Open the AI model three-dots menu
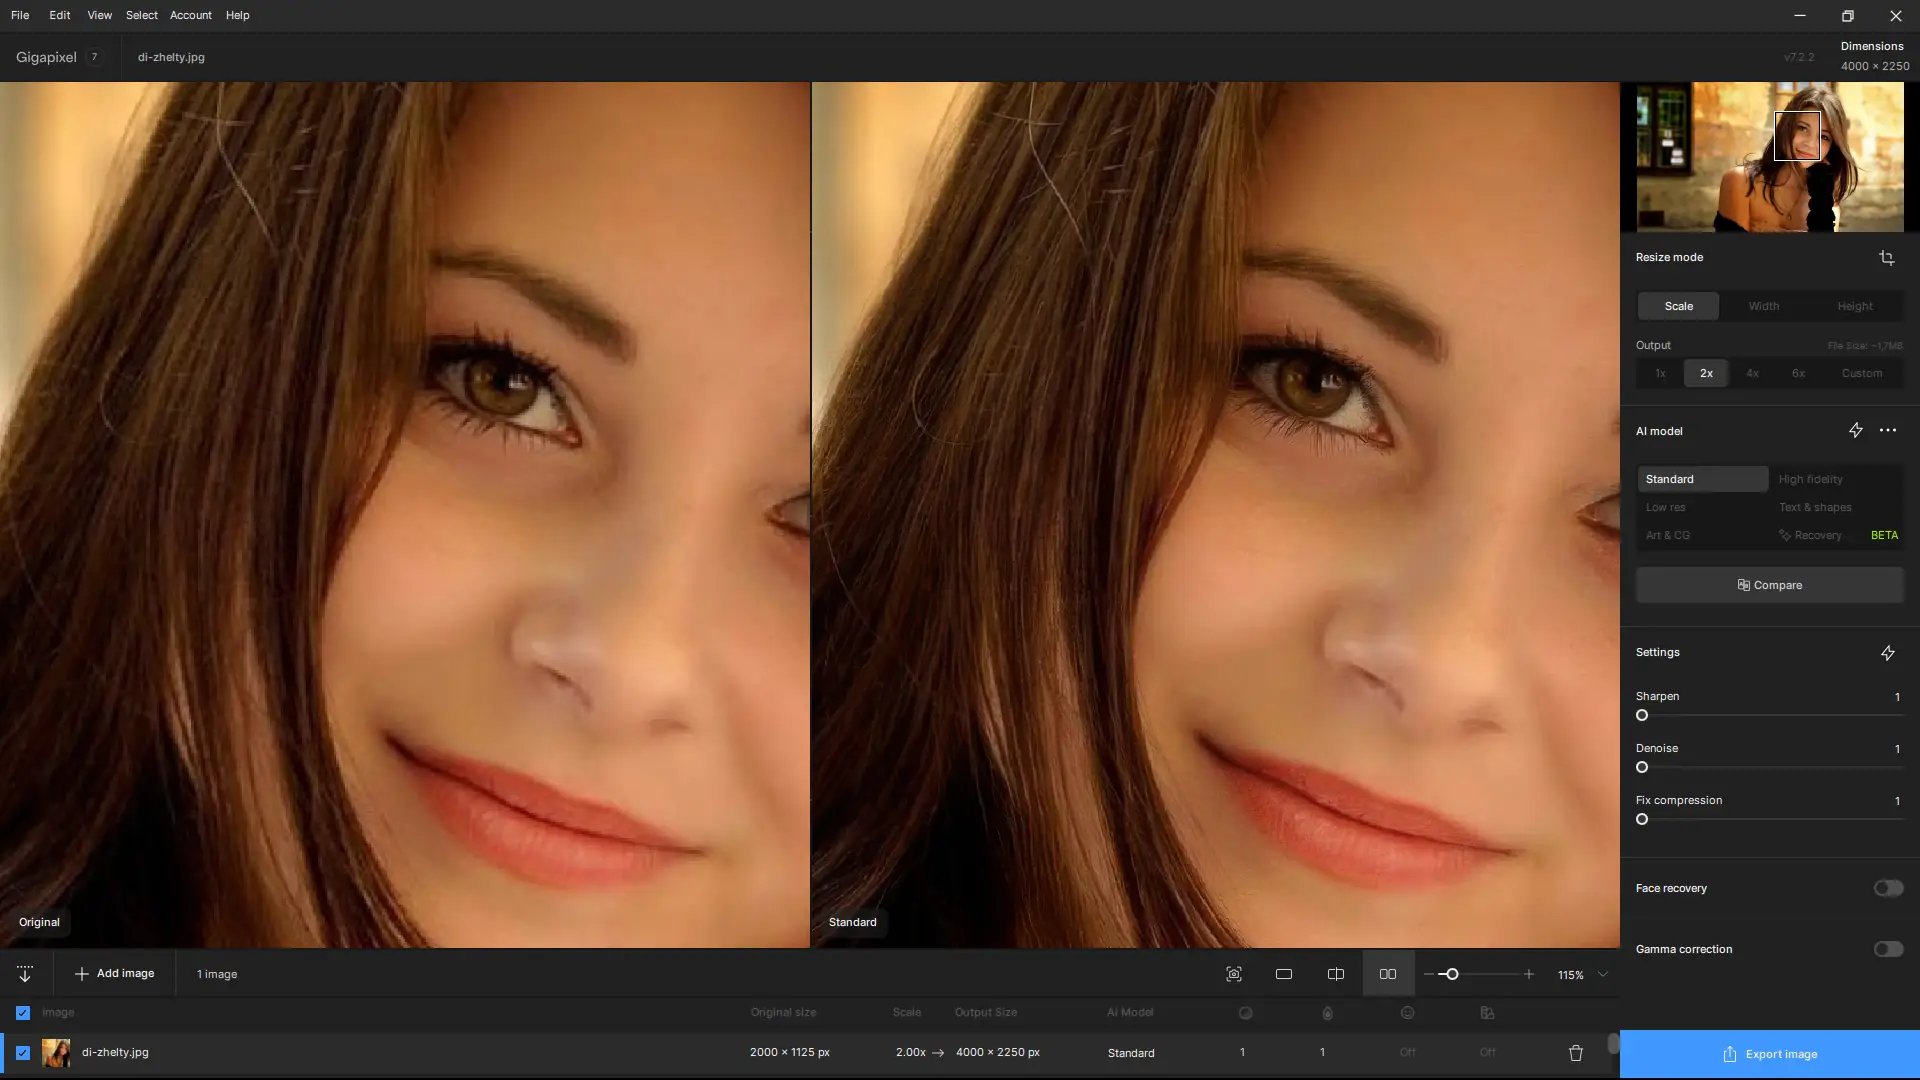 click(1888, 431)
